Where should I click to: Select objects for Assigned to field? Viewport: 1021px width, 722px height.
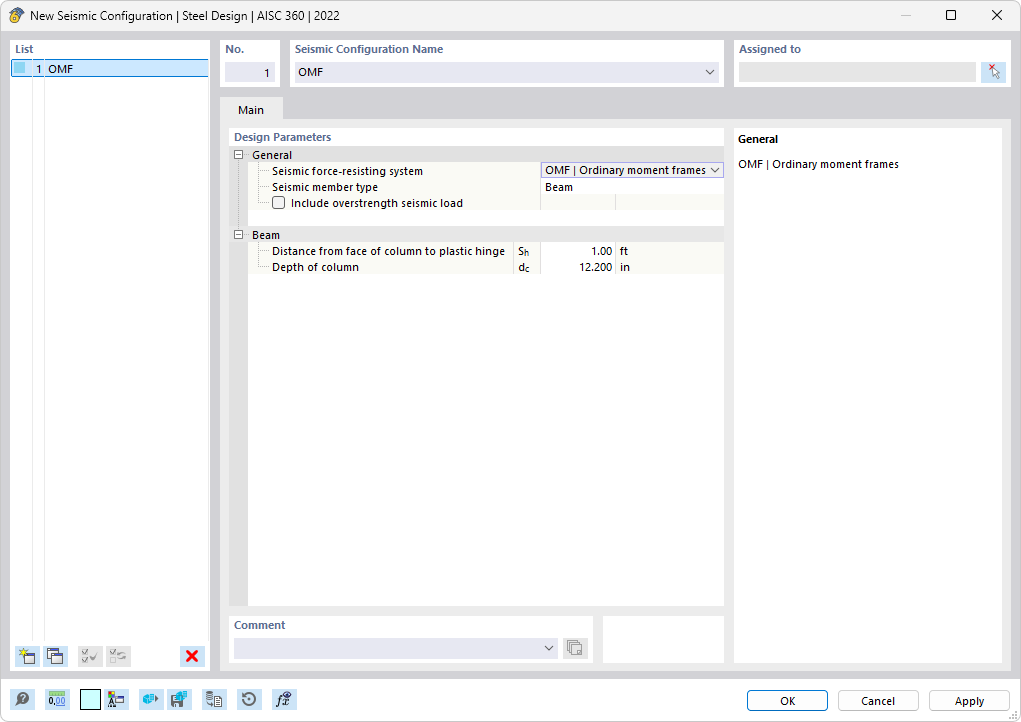click(x=993, y=71)
